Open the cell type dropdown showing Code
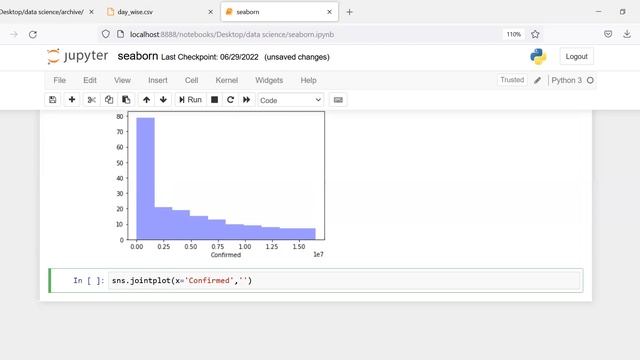The width and height of the screenshot is (640, 360). [291, 100]
